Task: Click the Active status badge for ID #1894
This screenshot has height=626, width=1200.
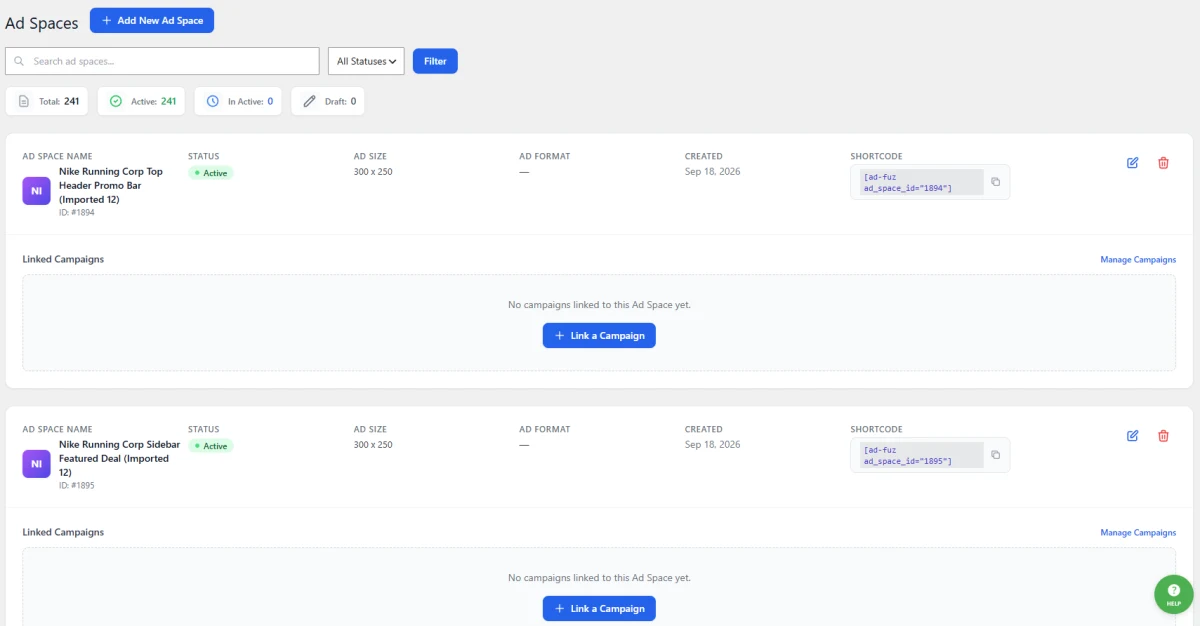Action: 211,173
